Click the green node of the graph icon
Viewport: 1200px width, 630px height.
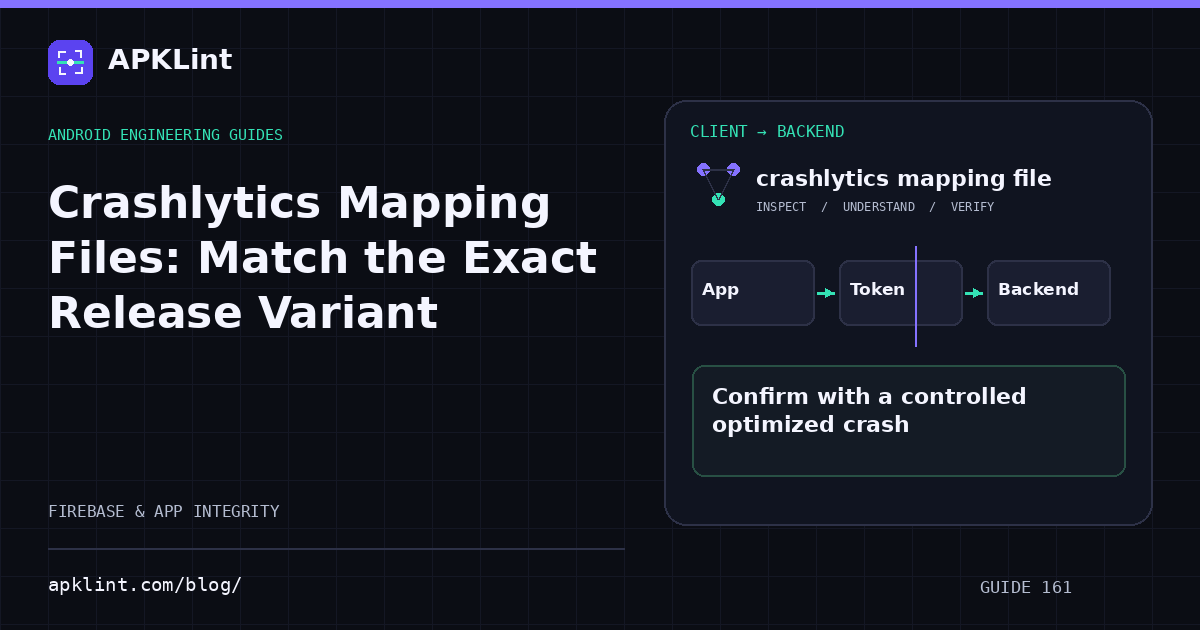coord(718,200)
